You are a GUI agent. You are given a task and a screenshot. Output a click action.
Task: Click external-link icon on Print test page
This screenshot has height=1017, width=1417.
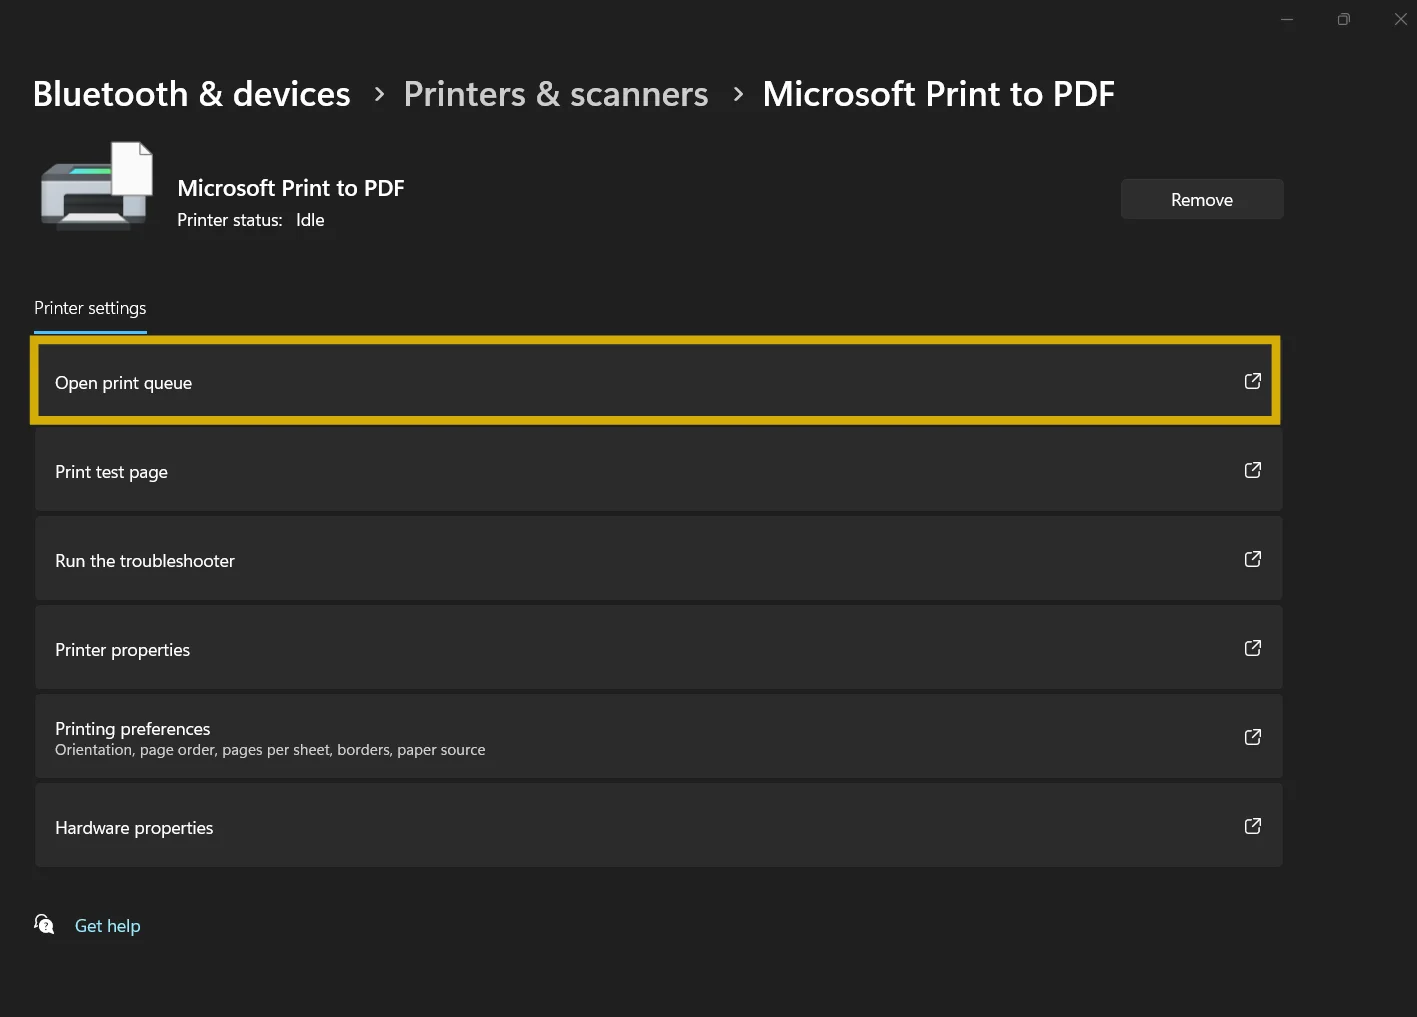[1252, 470]
